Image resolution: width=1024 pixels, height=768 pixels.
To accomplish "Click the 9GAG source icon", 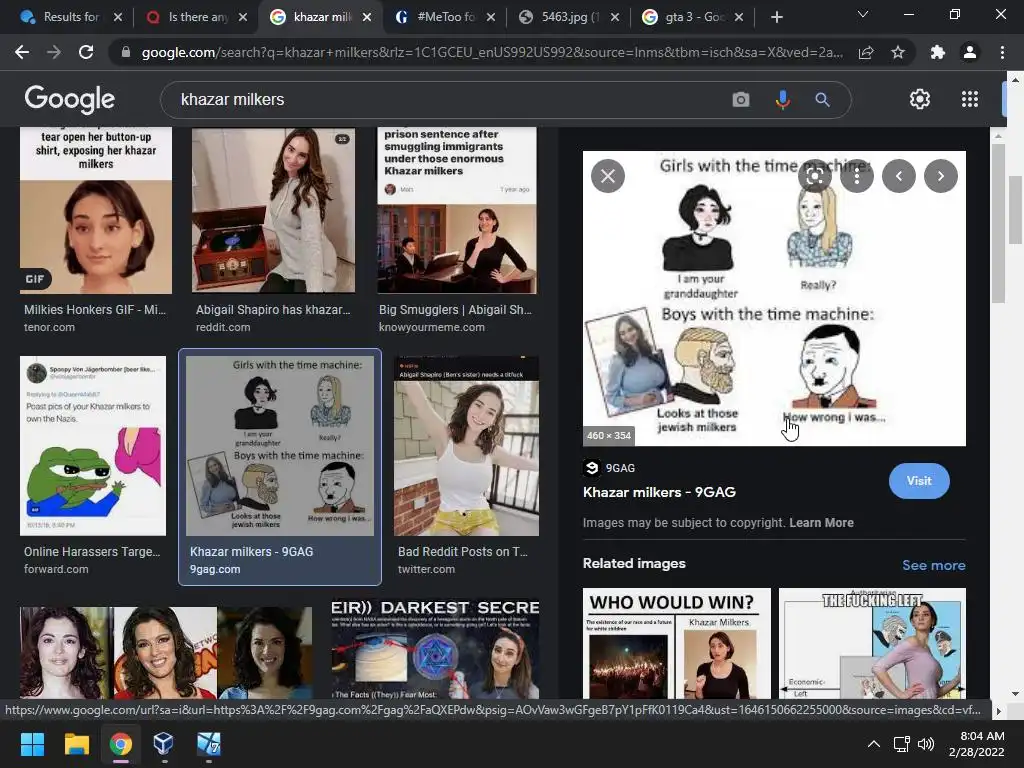I will pyautogui.click(x=592, y=468).
